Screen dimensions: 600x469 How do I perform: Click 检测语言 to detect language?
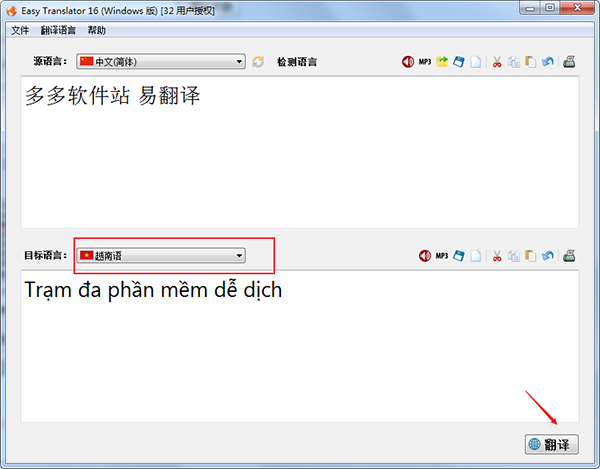point(297,62)
